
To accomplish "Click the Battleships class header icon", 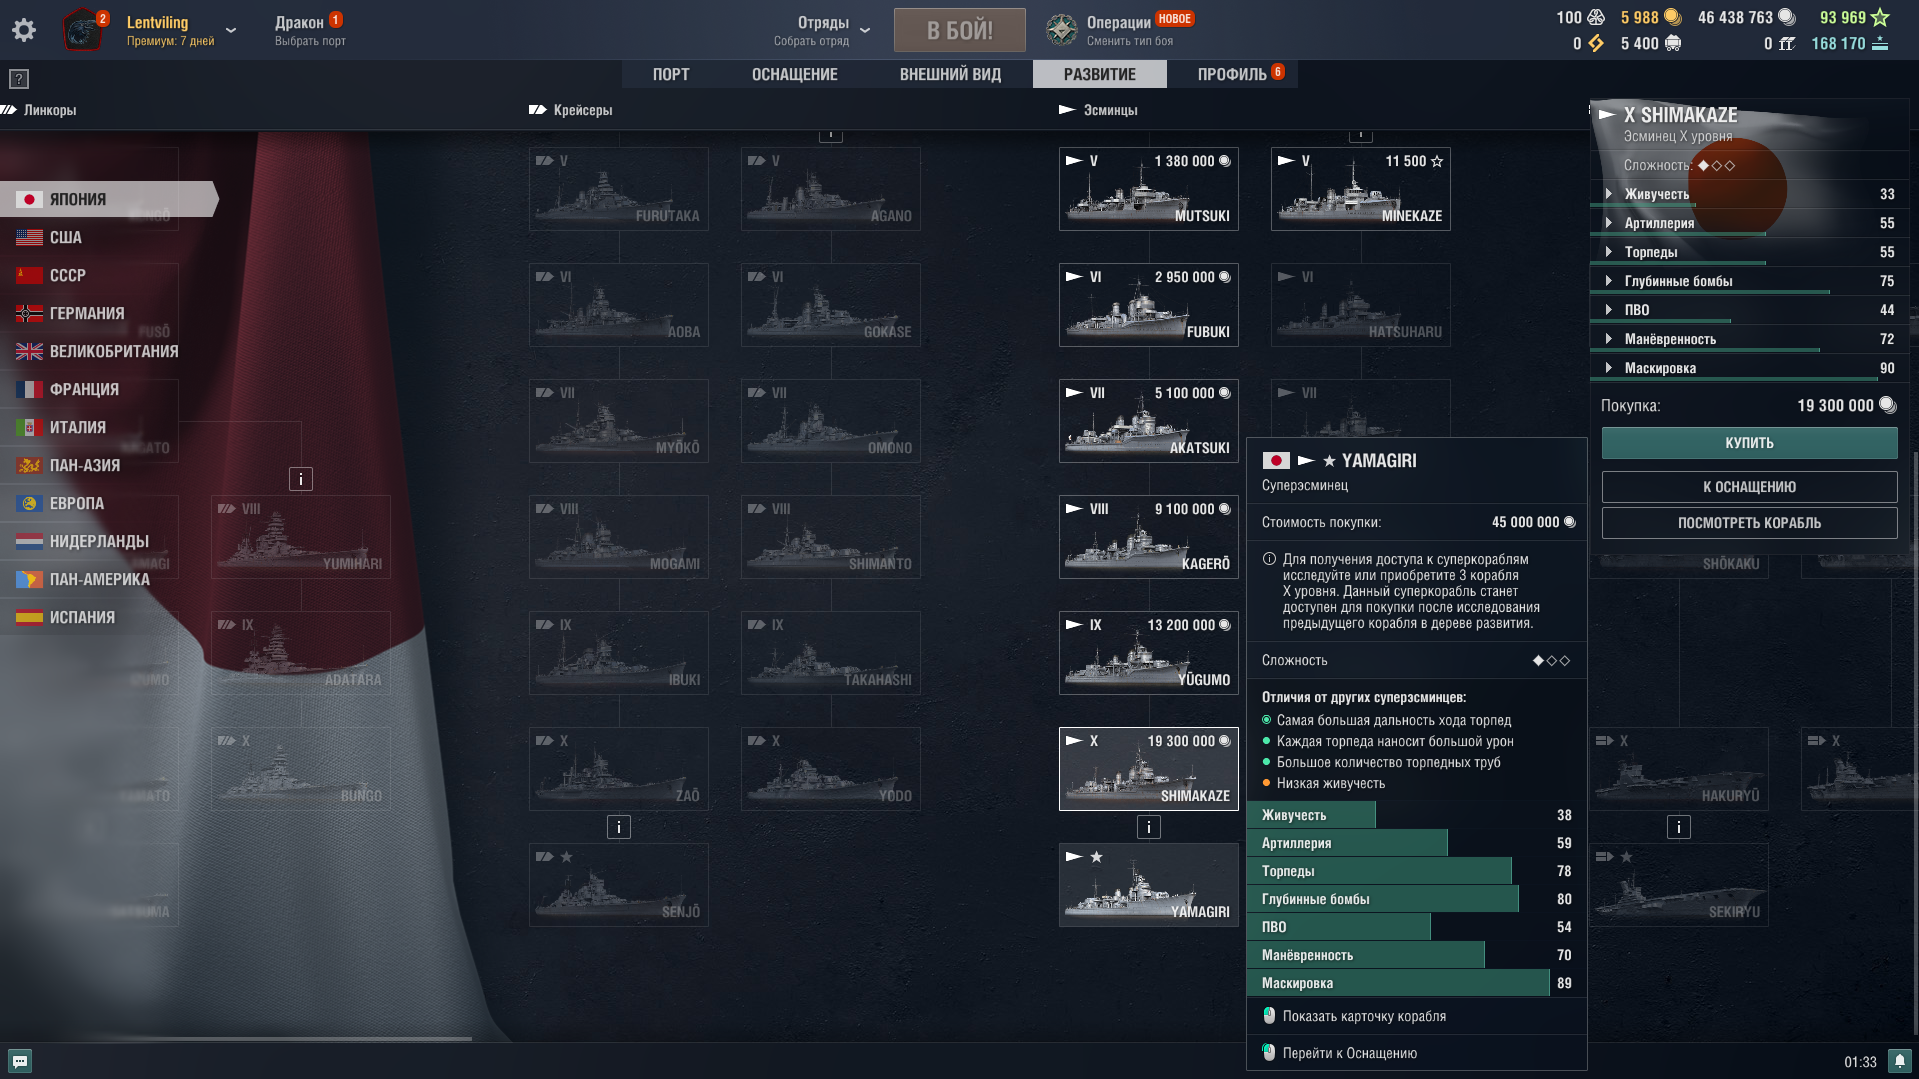I will click(9, 110).
